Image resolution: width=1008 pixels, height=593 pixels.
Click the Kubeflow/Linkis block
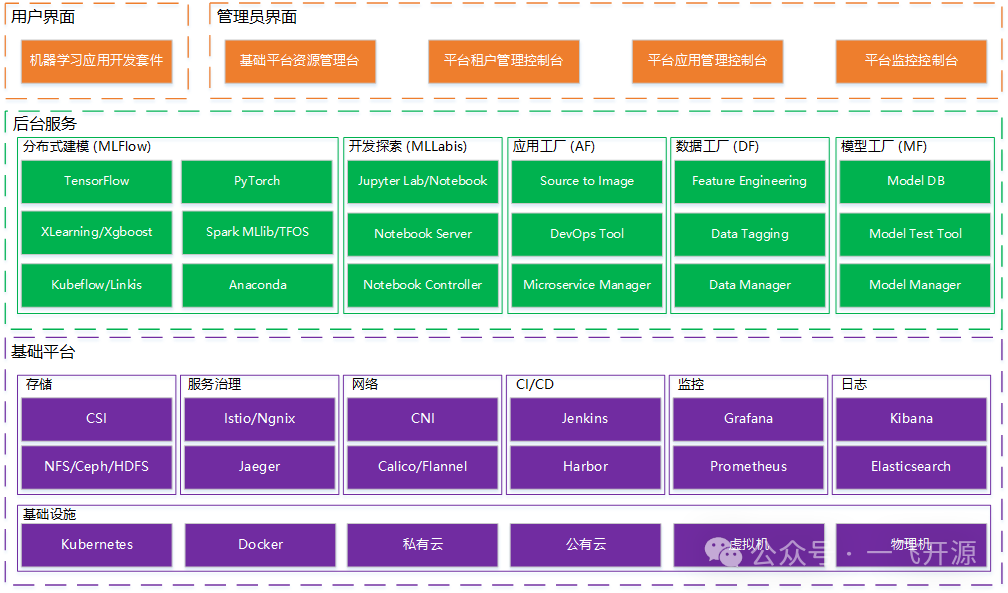pos(96,285)
